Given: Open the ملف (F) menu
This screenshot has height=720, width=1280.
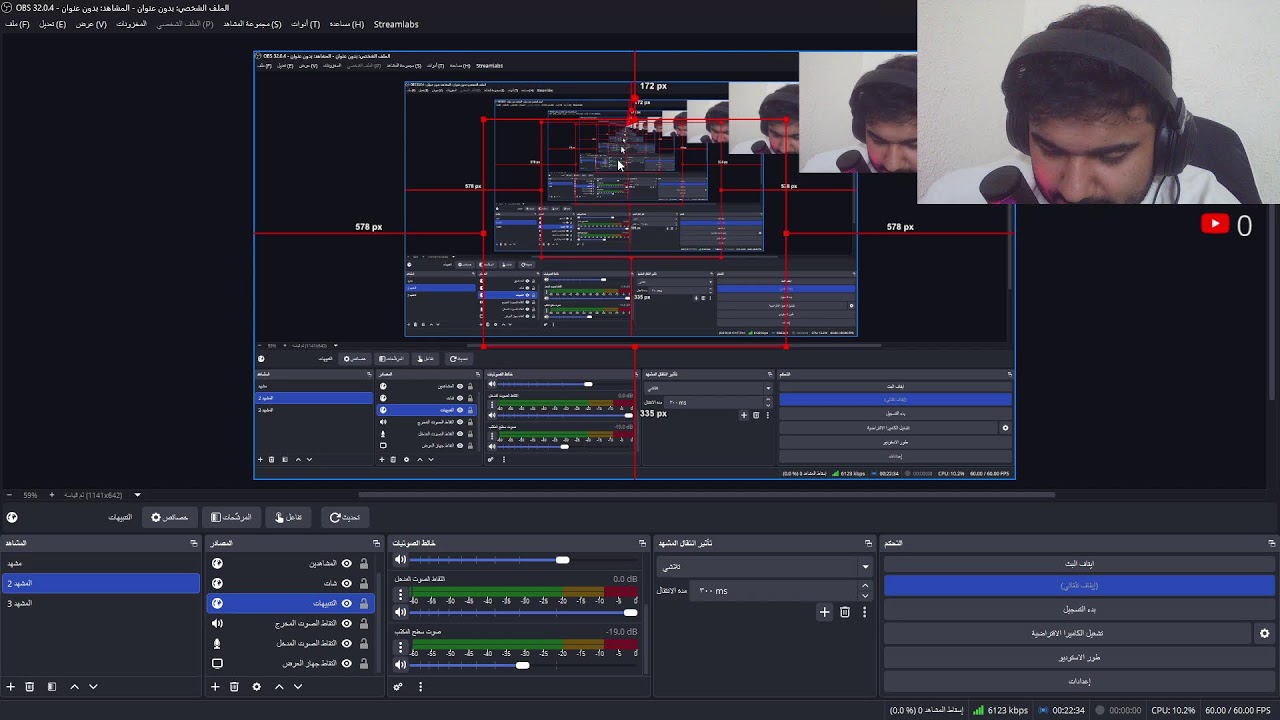Looking at the screenshot, I should (x=17, y=24).
